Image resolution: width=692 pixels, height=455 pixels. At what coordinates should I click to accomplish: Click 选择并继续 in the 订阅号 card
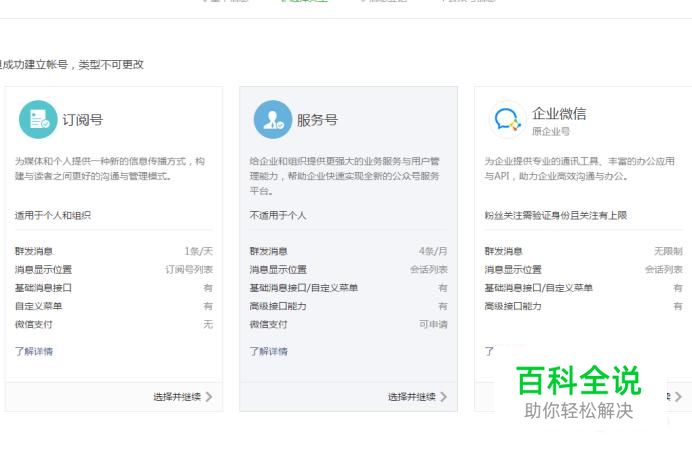point(177,397)
